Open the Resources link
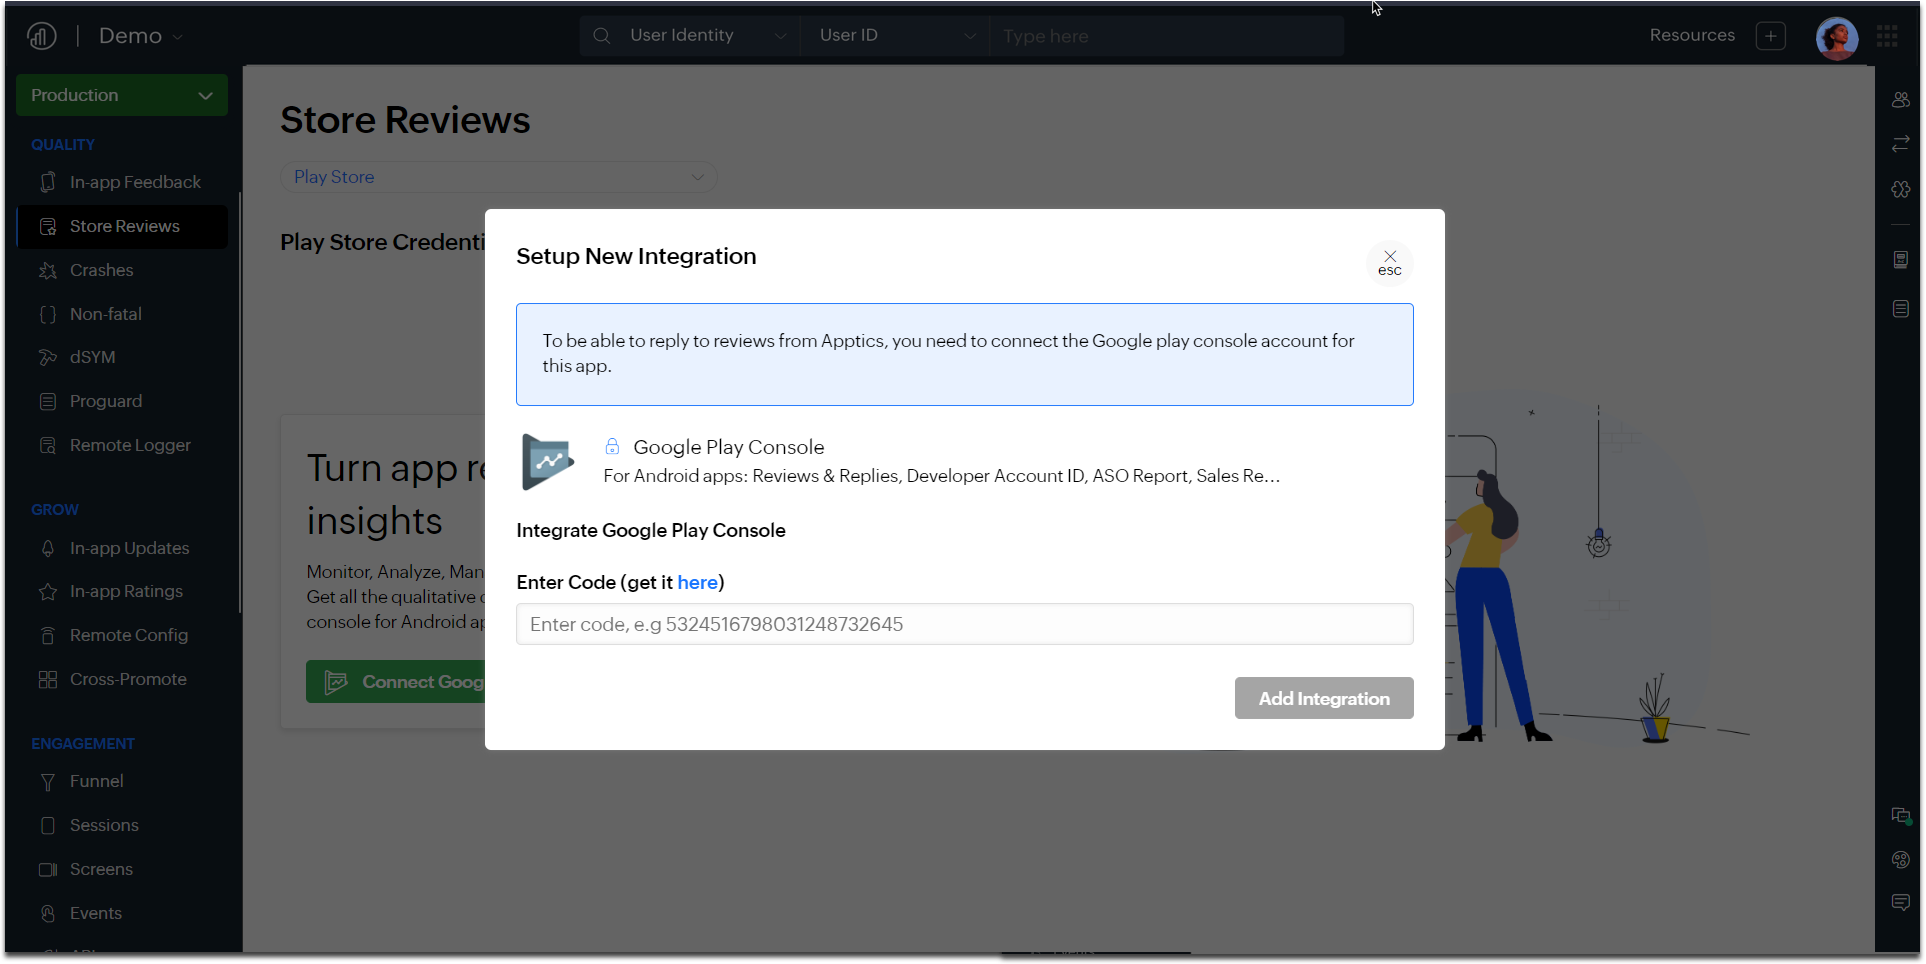 click(x=1692, y=35)
